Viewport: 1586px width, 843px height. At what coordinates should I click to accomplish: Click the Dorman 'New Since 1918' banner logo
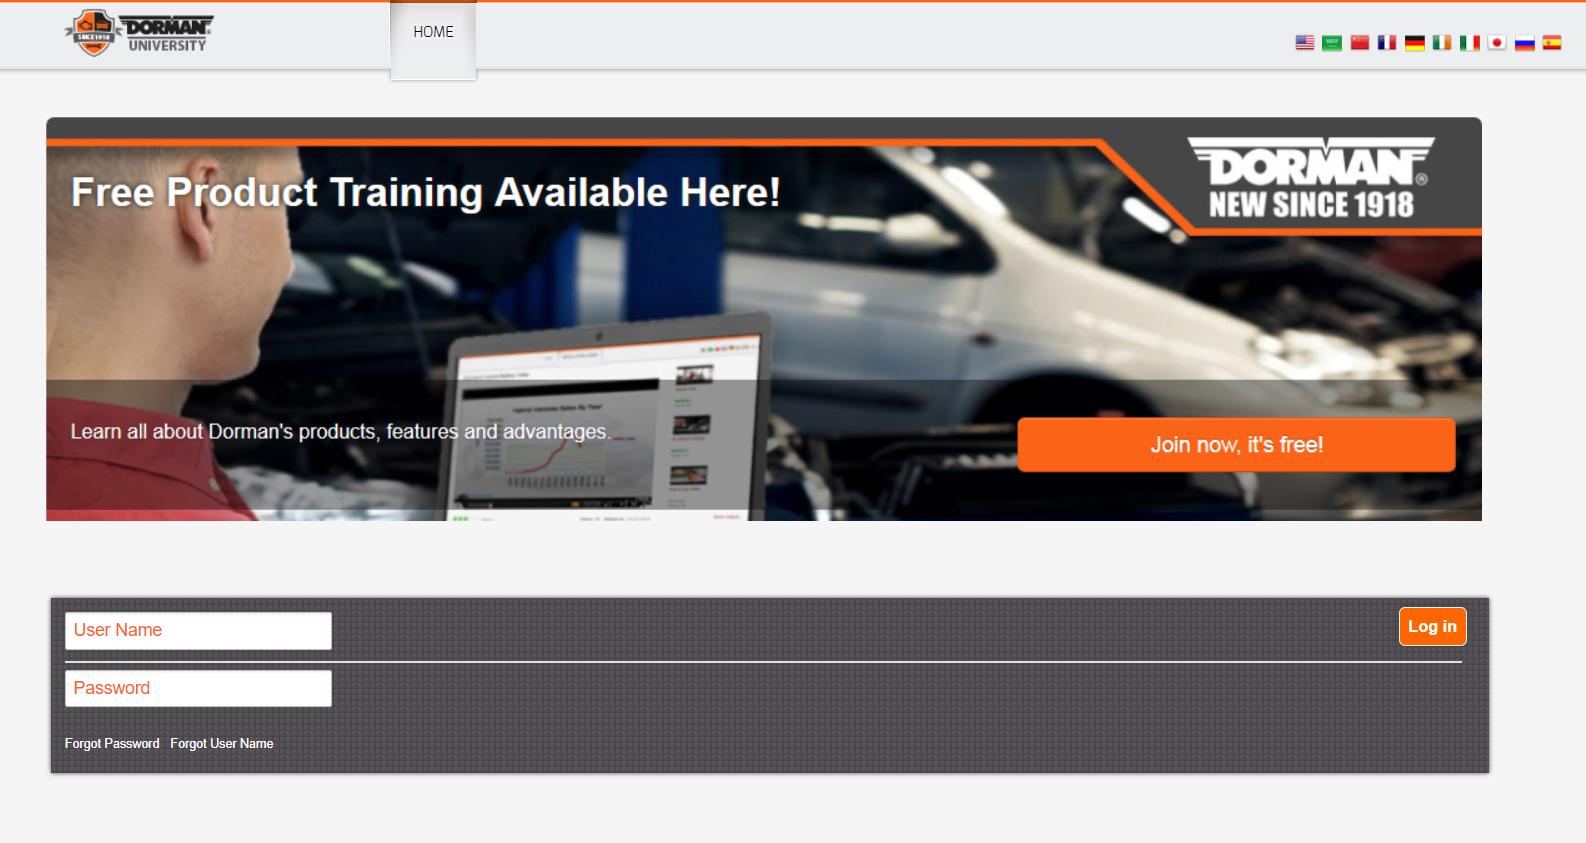(x=1311, y=178)
